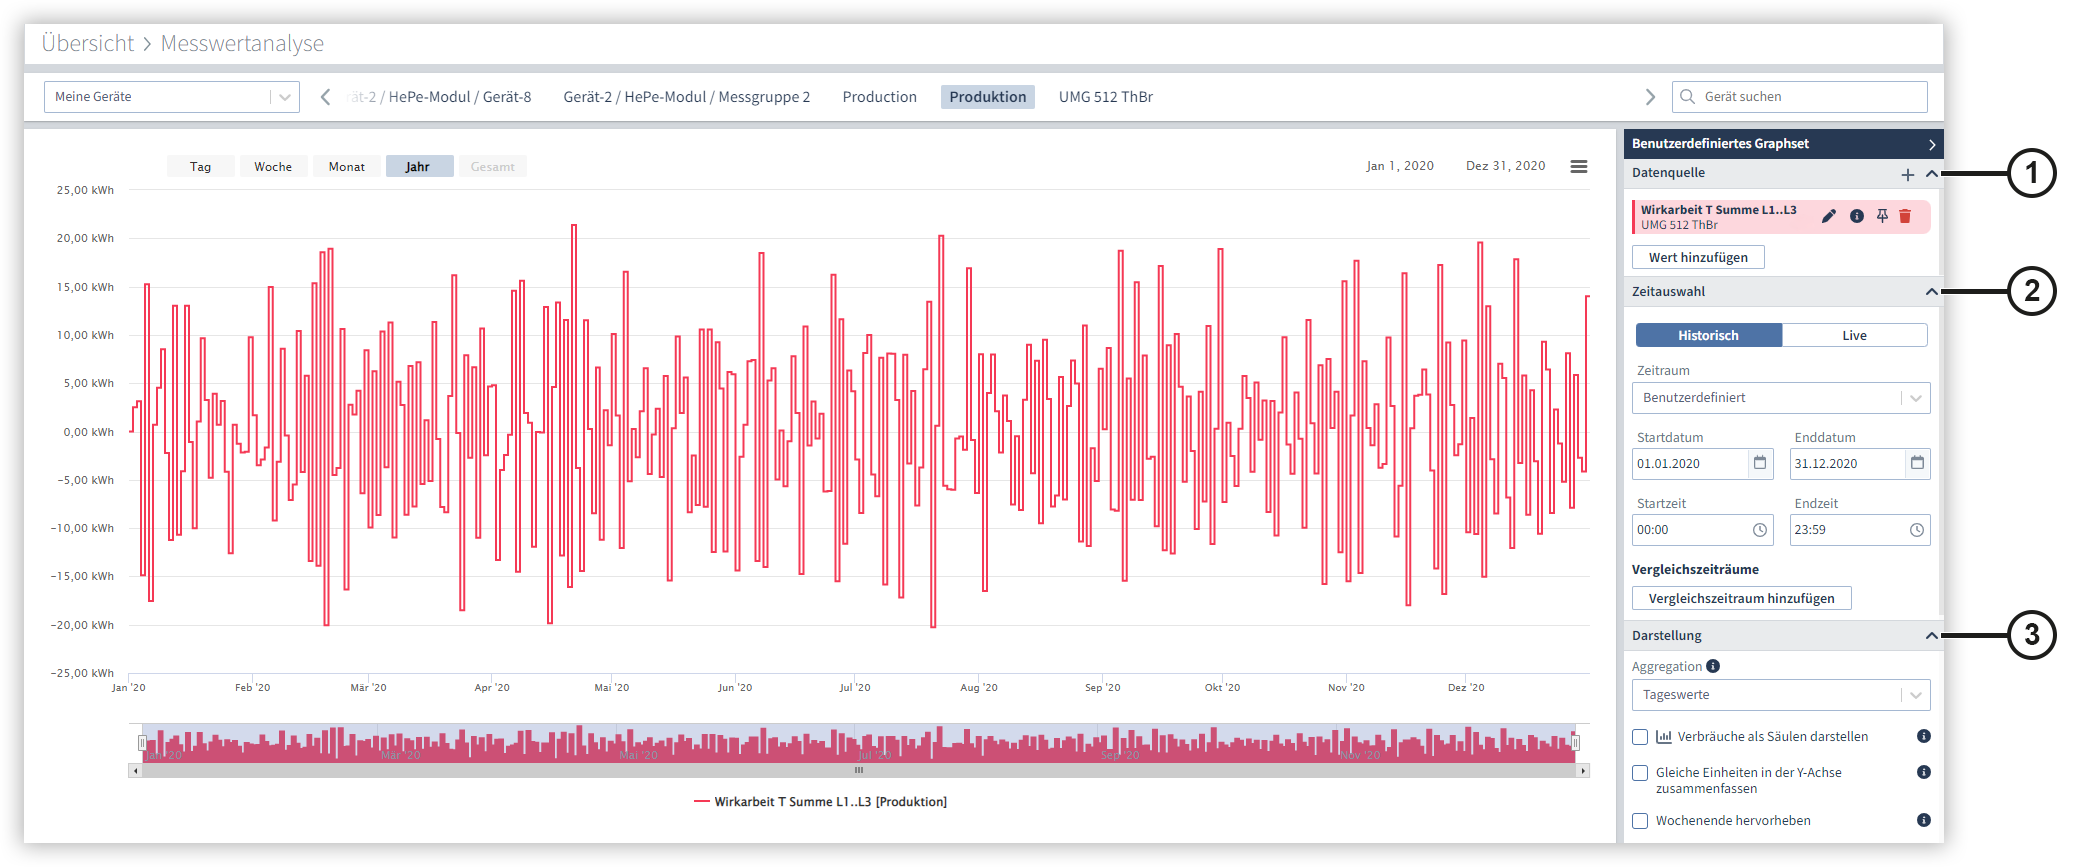Image resolution: width=2081 pixels, height=867 pixels.
Task: Open the Production device tab
Action: coord(880,97)
